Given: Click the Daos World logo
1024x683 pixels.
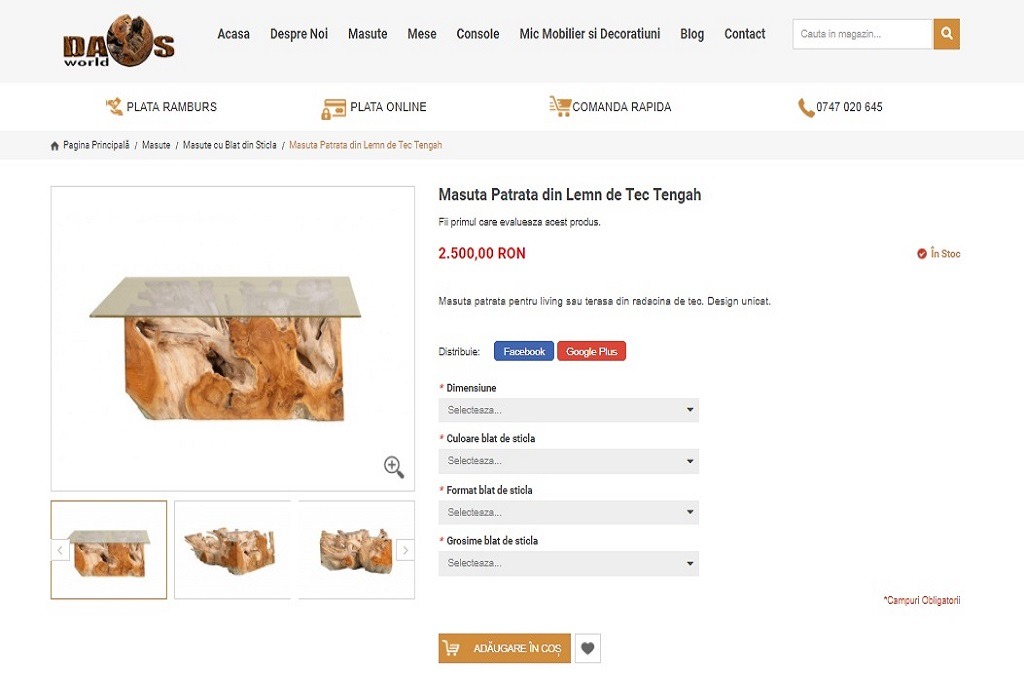Looking at the screenshot, I should tap(118, 41).
